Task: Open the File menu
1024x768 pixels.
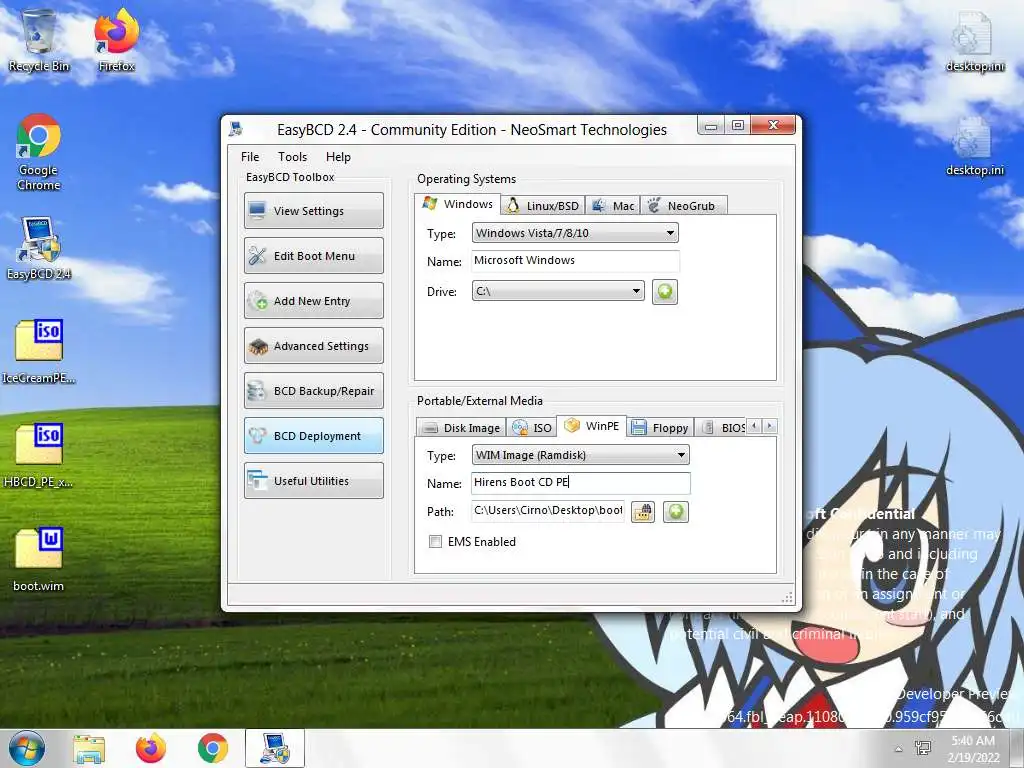Action: pos(250,157)
